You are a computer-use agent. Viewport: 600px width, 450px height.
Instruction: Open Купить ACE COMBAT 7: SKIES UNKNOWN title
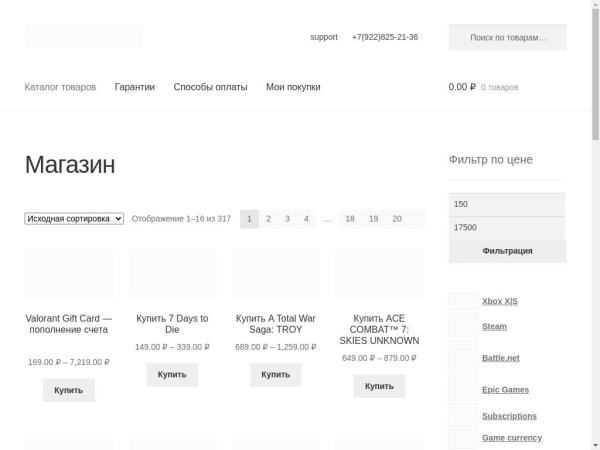coord(380,329)
